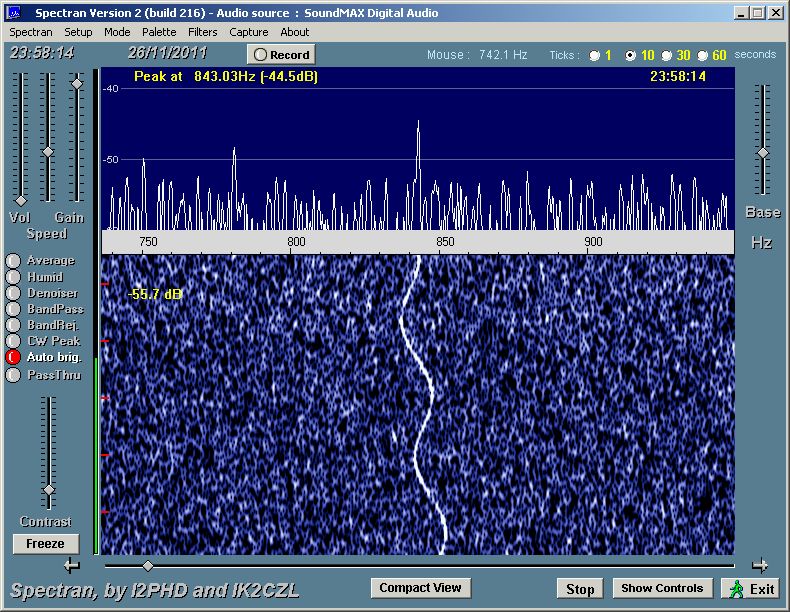This screenshot has height=612, width=790.
Task: Click the 23:58:14 clock at top left
Action: [x=42, y=53]
